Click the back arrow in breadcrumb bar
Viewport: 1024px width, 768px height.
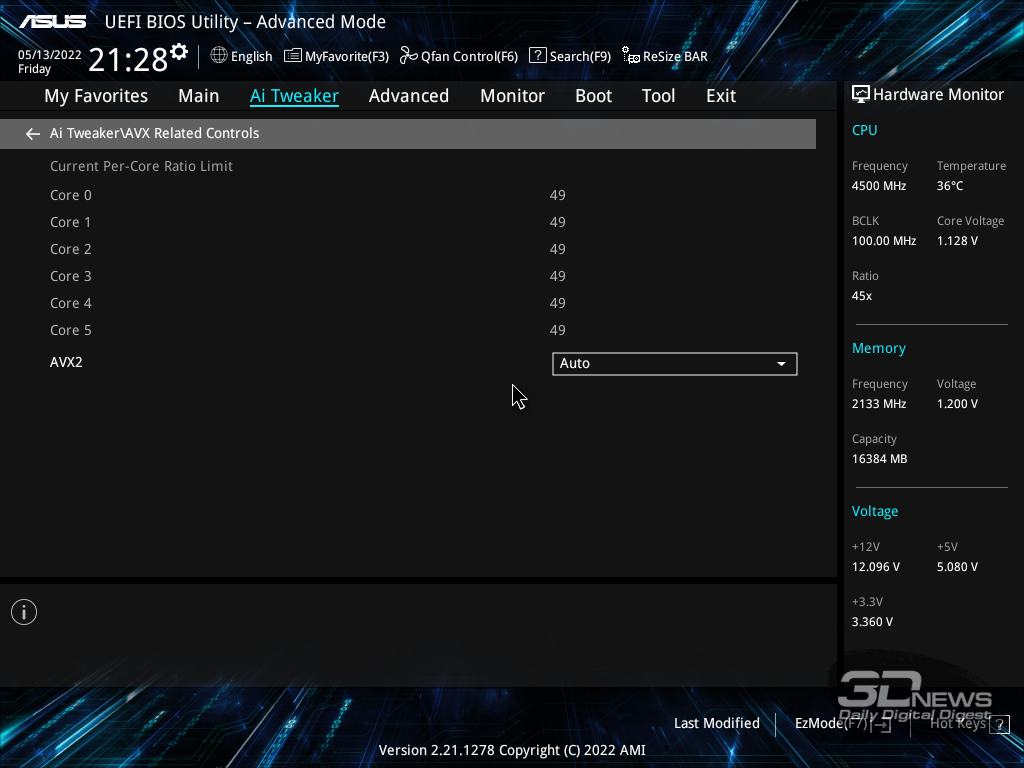point(33,134)
